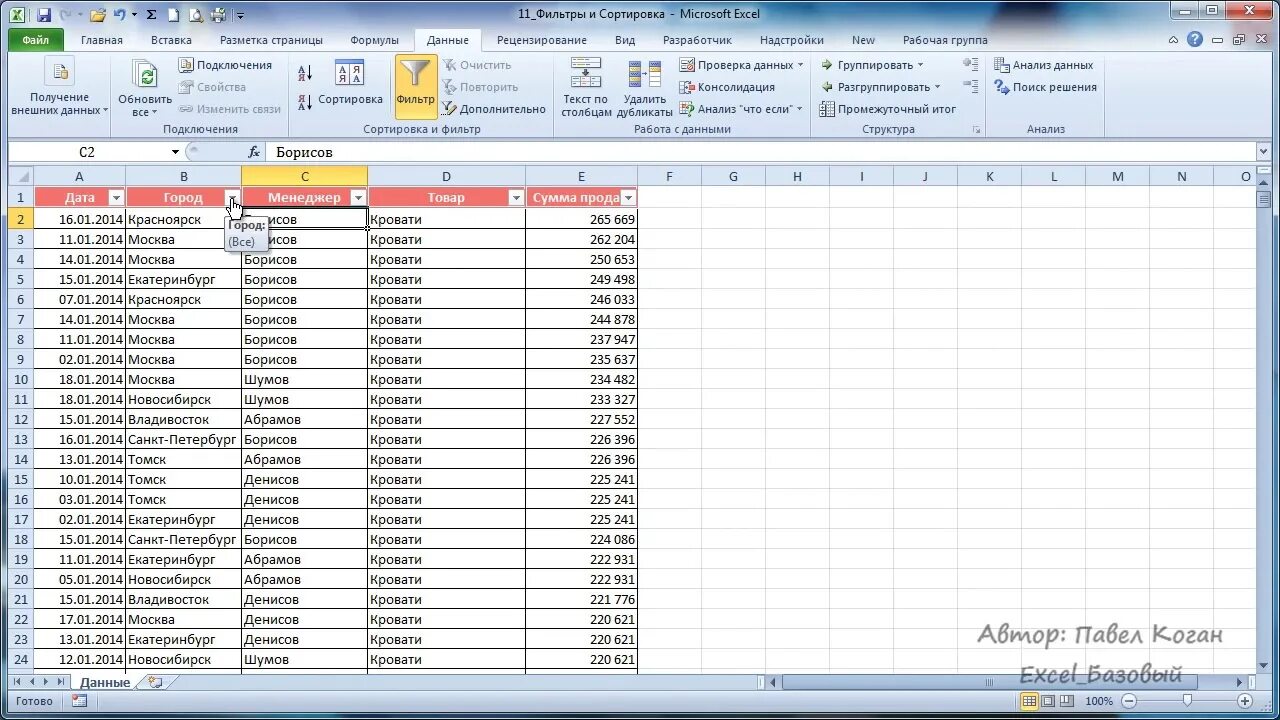Sort descending Я to А icon
The height and width of the screenshot is (720, 1280).
306,102
